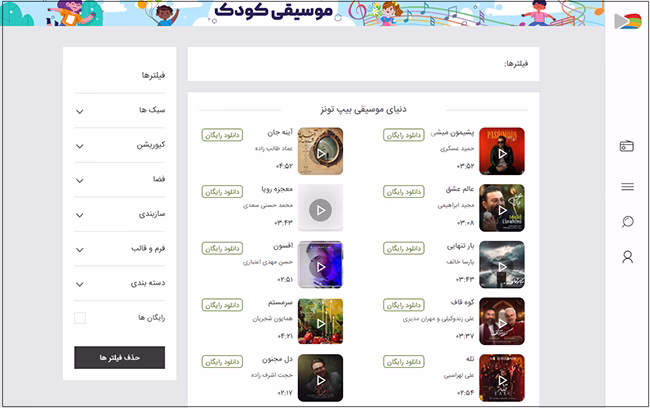This screenshot has width=650, height=408.
Task: Click دانلود رایگان for عالم عشق
Action: click(x=404, y=192)
